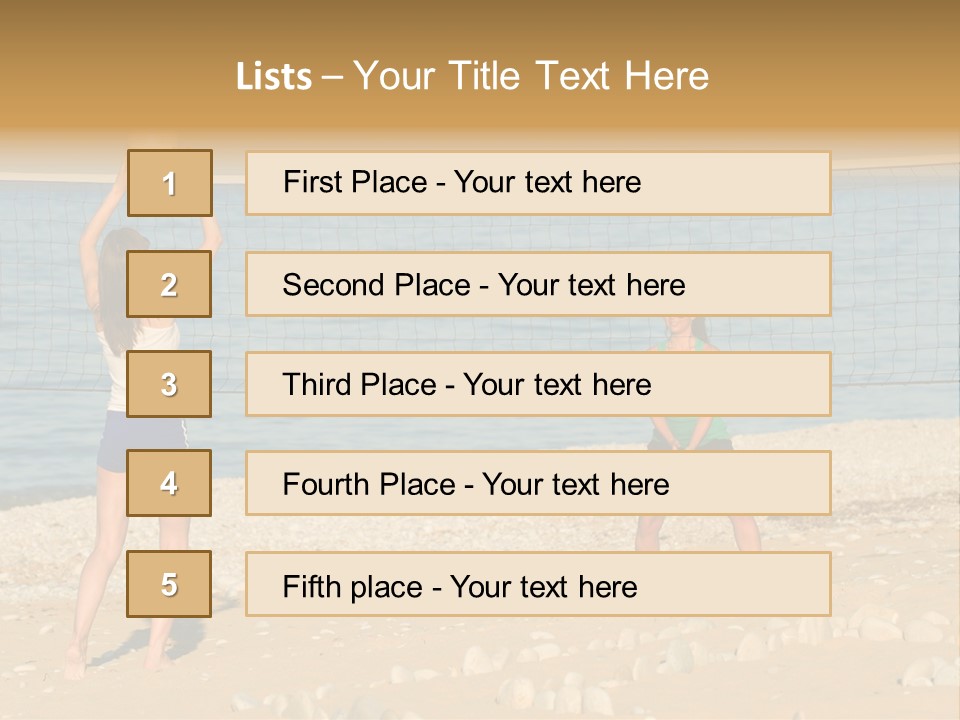This screenshot has height=720, width=960.
Task: Click the "First Place" text box
Action: [538, 183]
